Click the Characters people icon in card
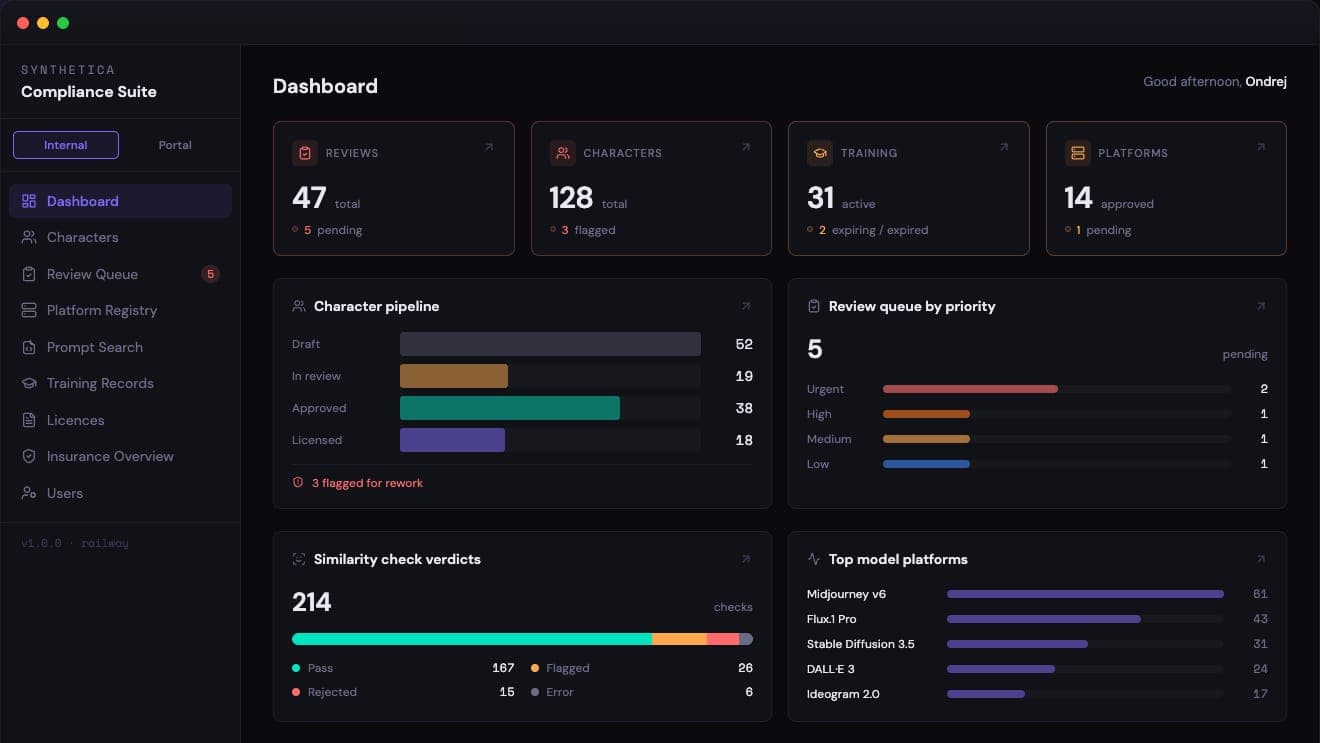This screenshot has width=1320, height=743. (x=563, y=153)
